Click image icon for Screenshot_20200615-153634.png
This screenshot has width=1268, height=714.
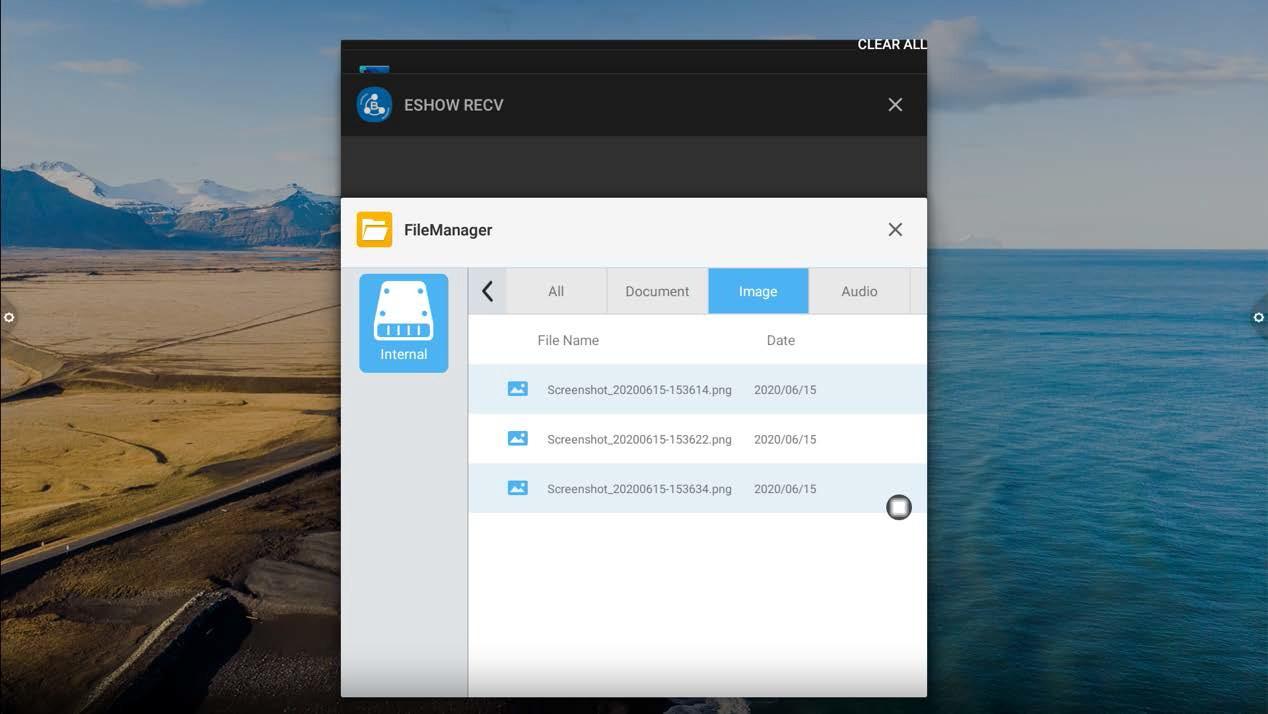tap(517, 488)
